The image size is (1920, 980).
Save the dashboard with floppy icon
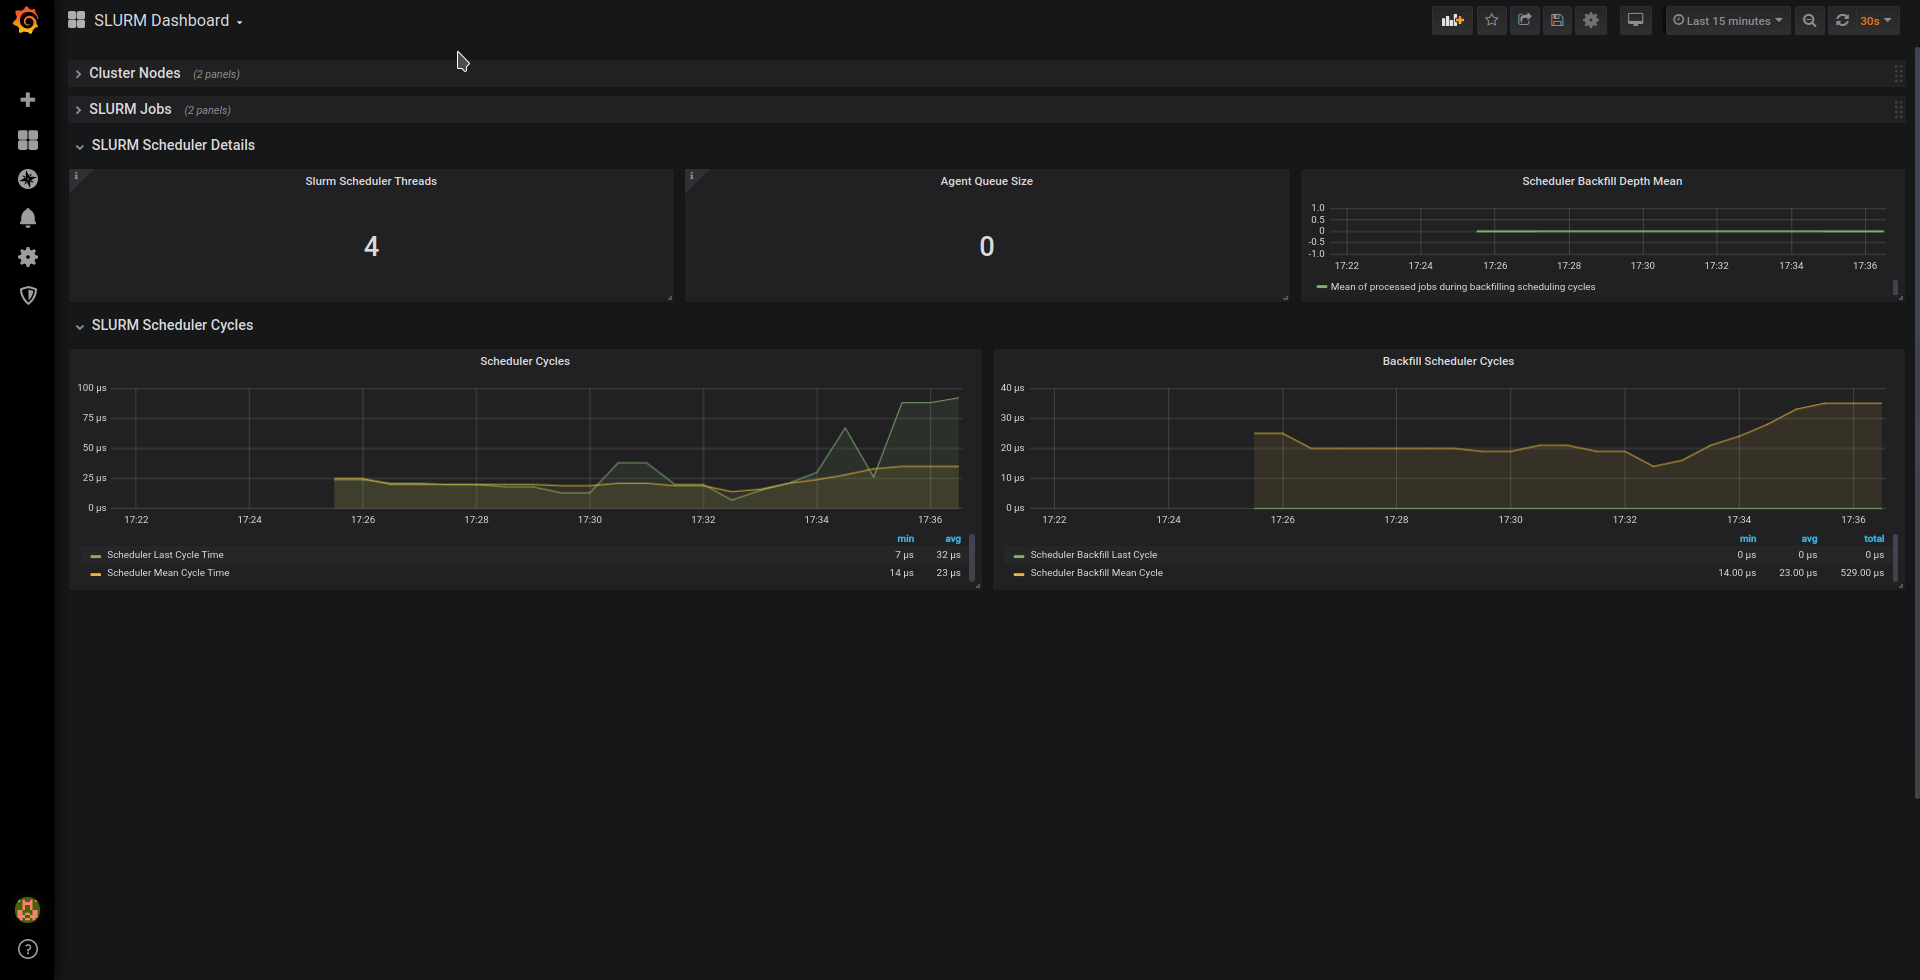point(1557,20)
